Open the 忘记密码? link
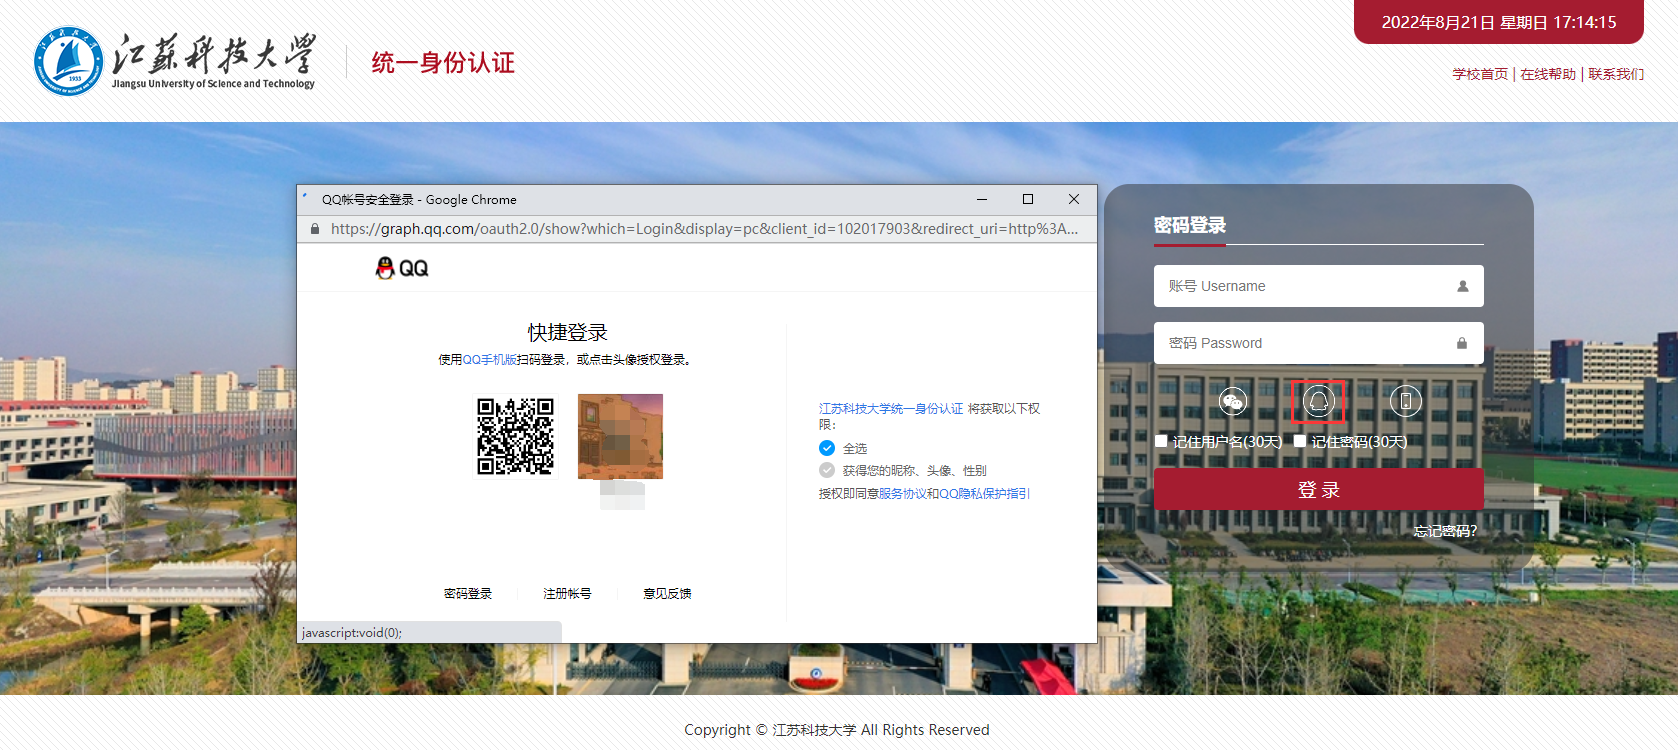The width and height of the screenshot is (1678, 750). click(x=1445, y=531)
